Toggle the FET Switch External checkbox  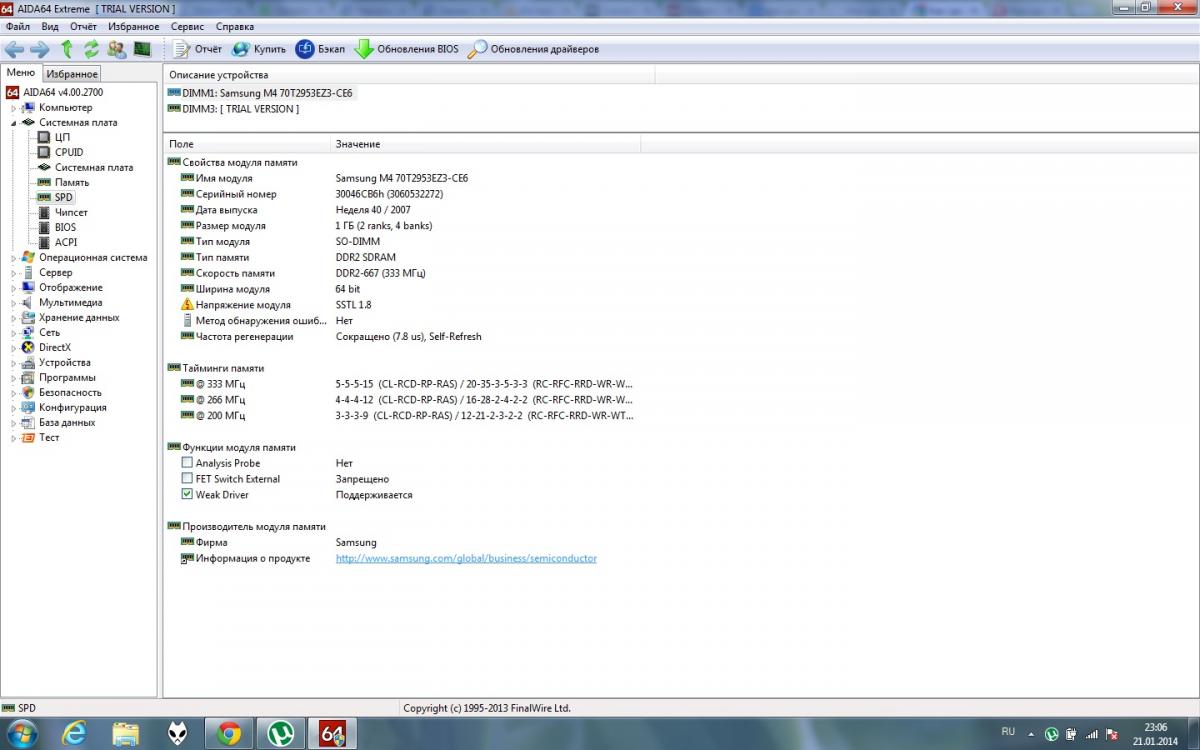(187, 479)
